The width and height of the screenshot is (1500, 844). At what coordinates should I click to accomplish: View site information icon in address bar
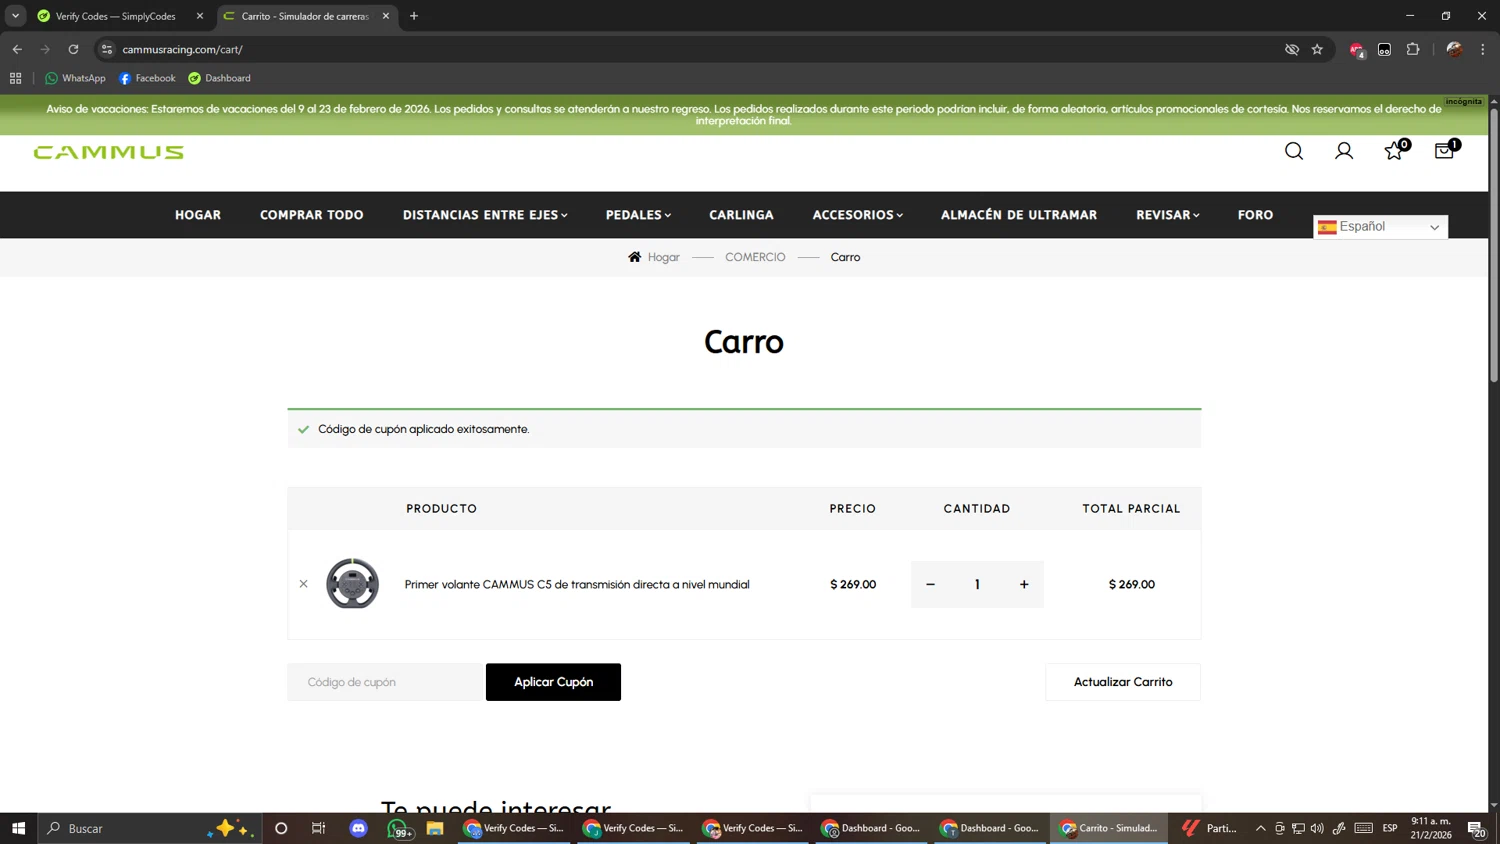[x=107, y=49]
